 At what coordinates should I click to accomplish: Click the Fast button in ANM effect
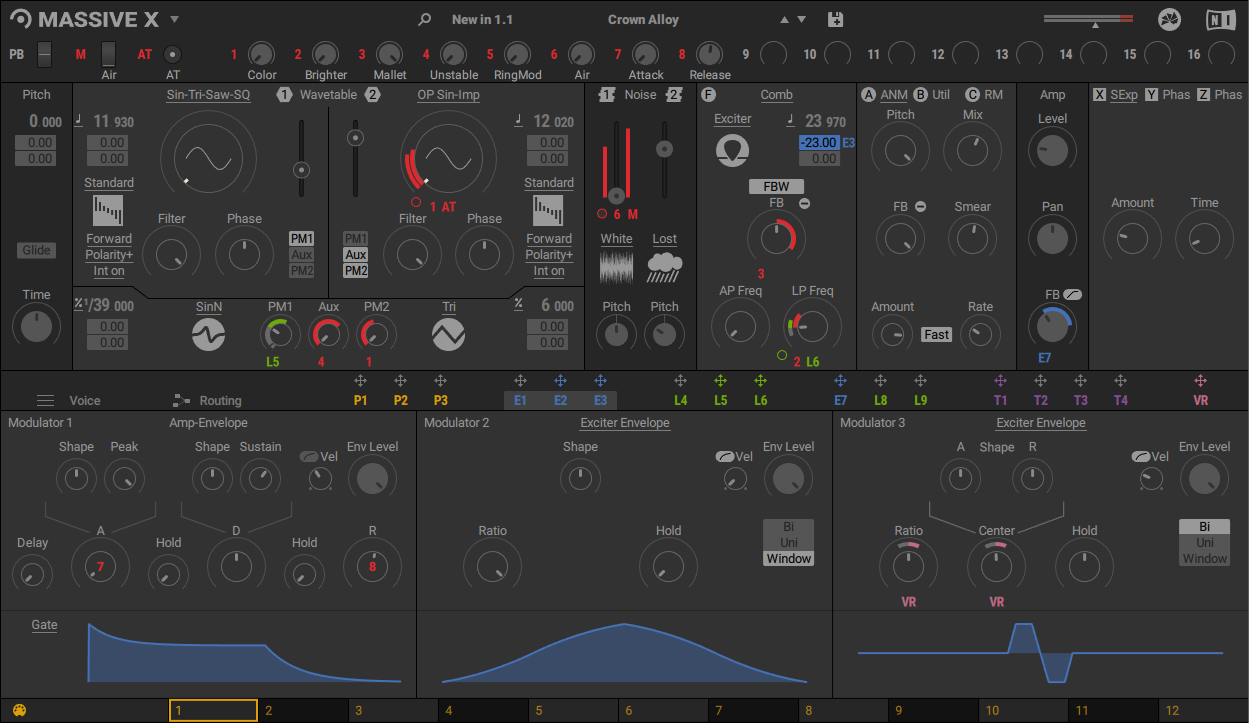(x=937, y=335)
